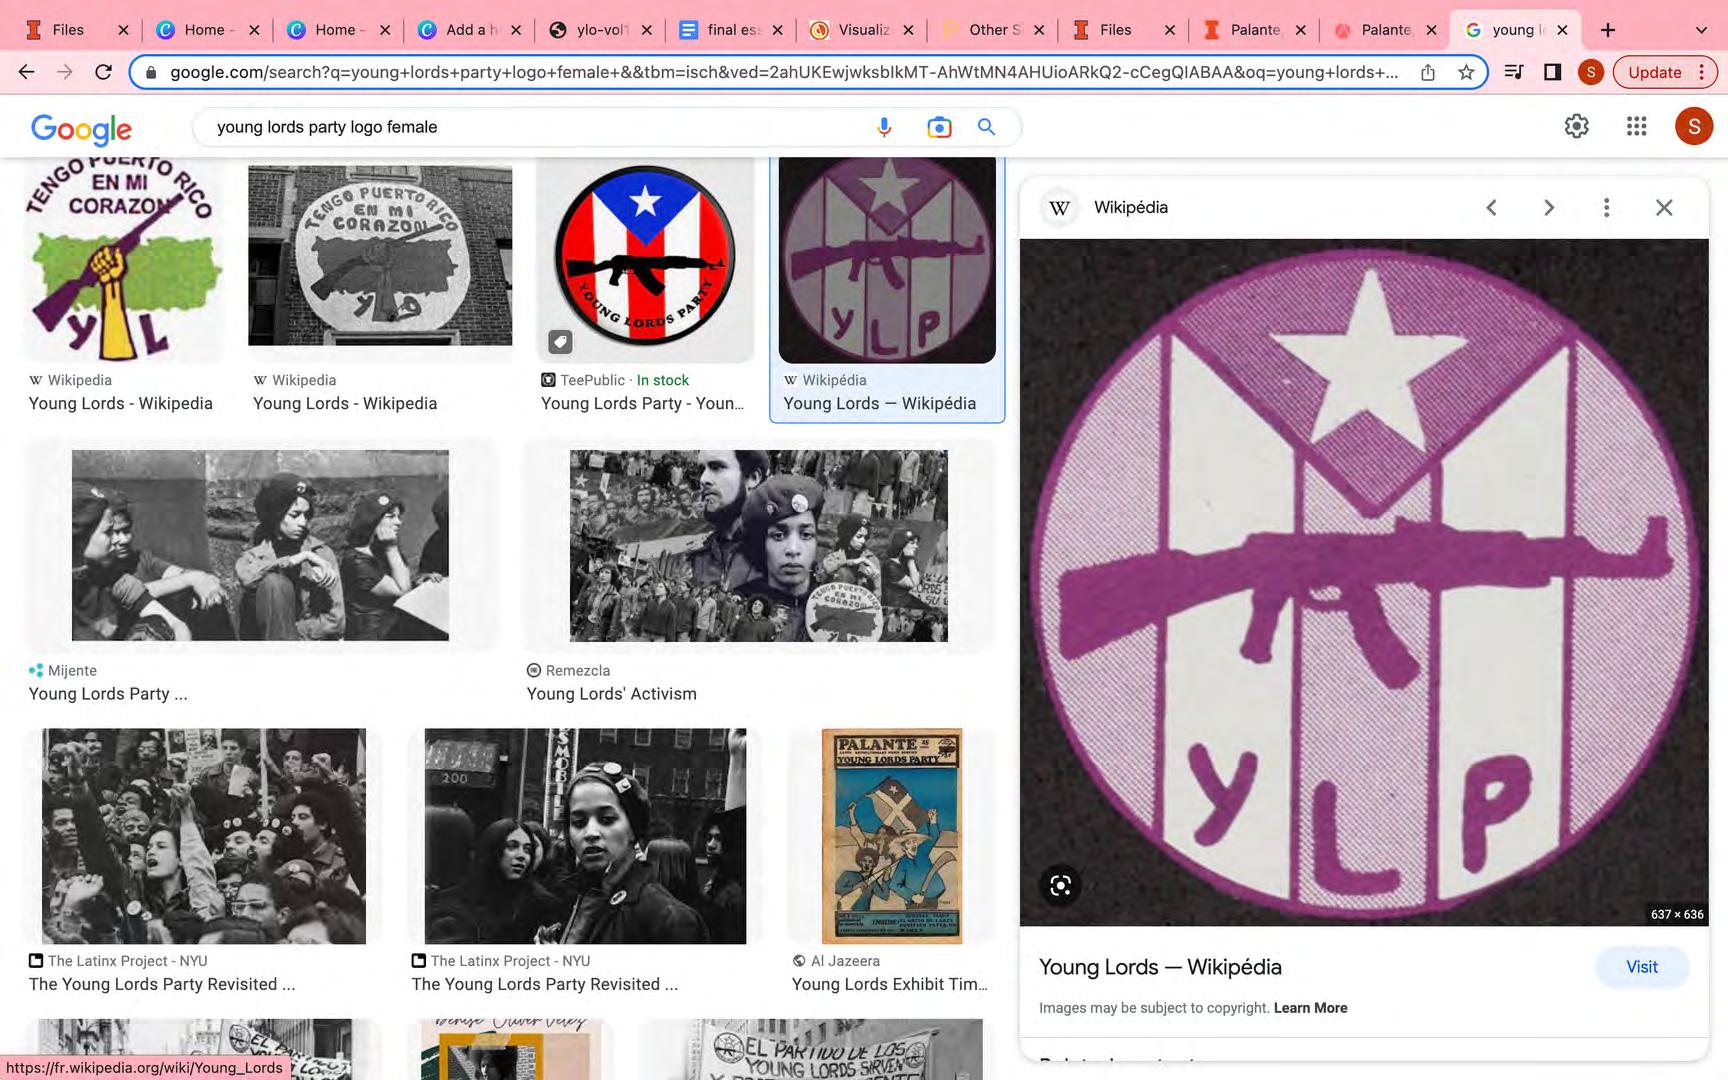
Task: Click the large YLP logo preview image
Action: coord(1364,582)
